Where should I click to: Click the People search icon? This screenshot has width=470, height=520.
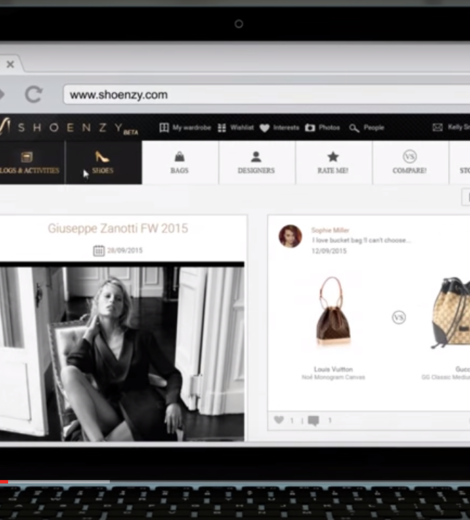click(x=354, y=128)
